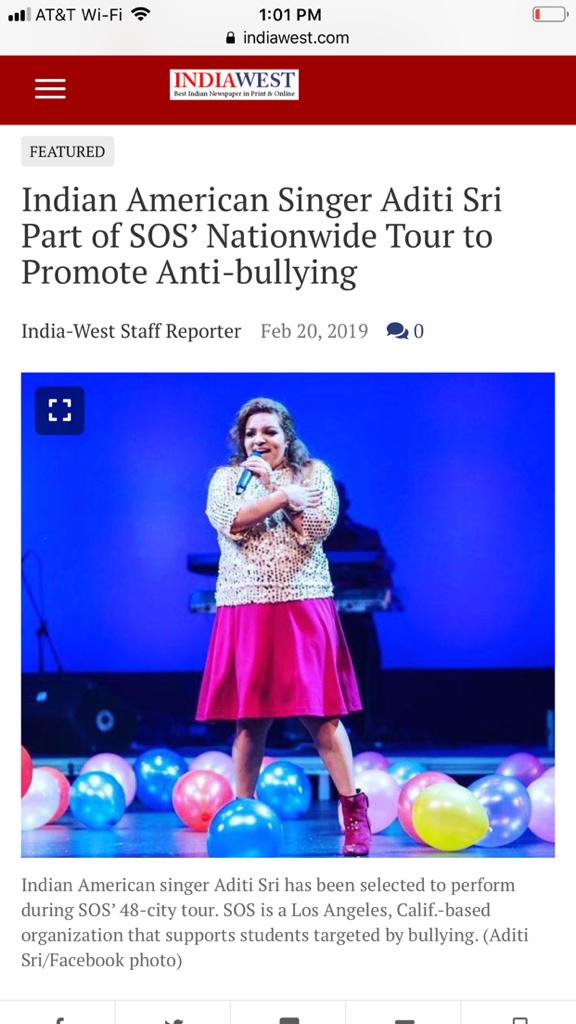
Task: Open comments via the speech bubble icon
Action: coord(397,331)
